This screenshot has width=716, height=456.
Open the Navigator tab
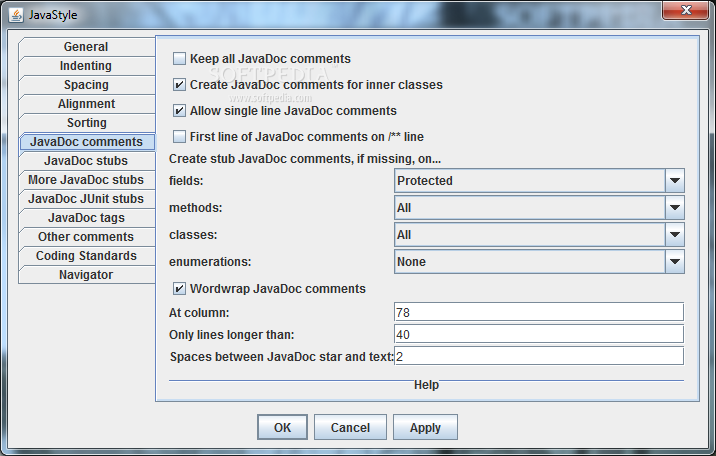tap(86, 275)
